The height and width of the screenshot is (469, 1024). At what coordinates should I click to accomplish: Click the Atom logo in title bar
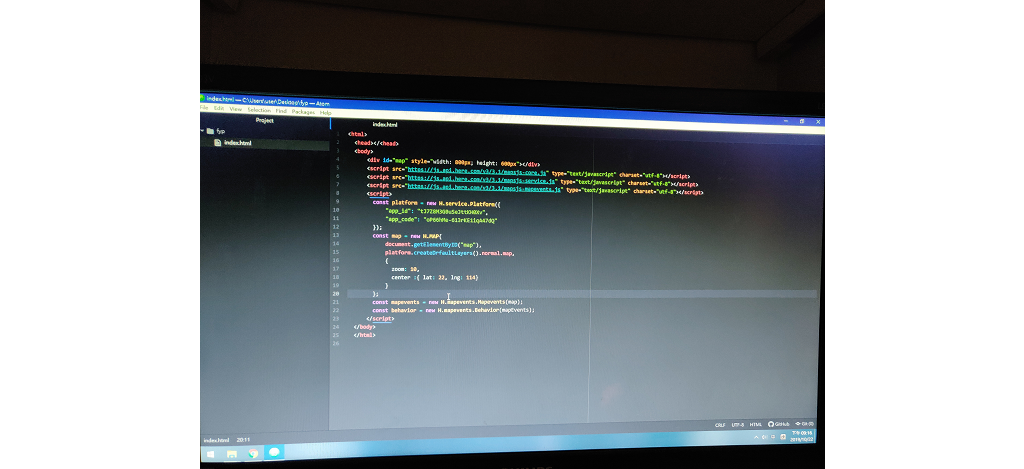(202, 98)
